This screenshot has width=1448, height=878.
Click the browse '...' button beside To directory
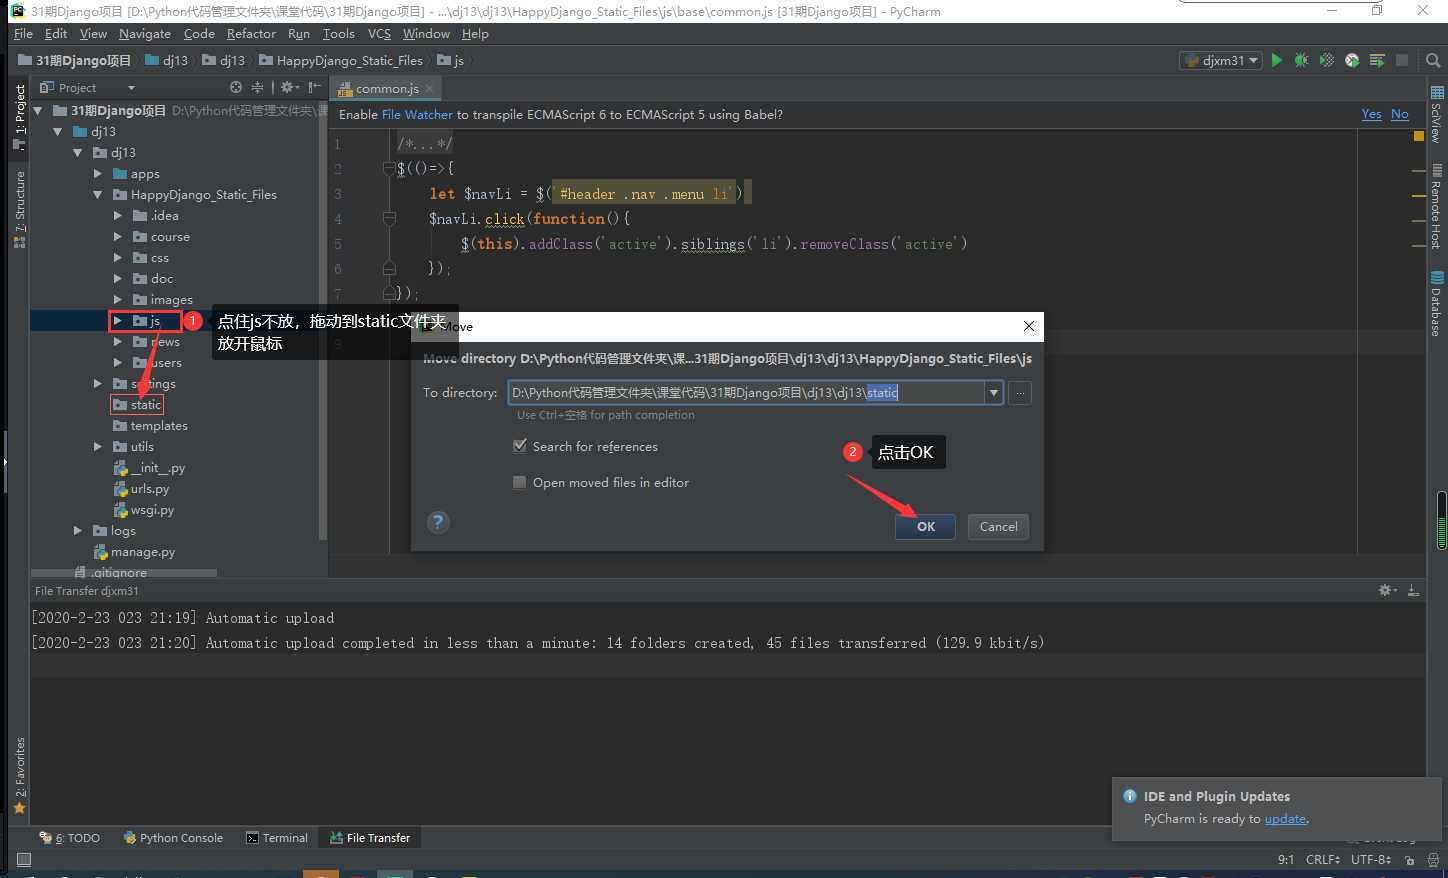(x=1020, y=393)
